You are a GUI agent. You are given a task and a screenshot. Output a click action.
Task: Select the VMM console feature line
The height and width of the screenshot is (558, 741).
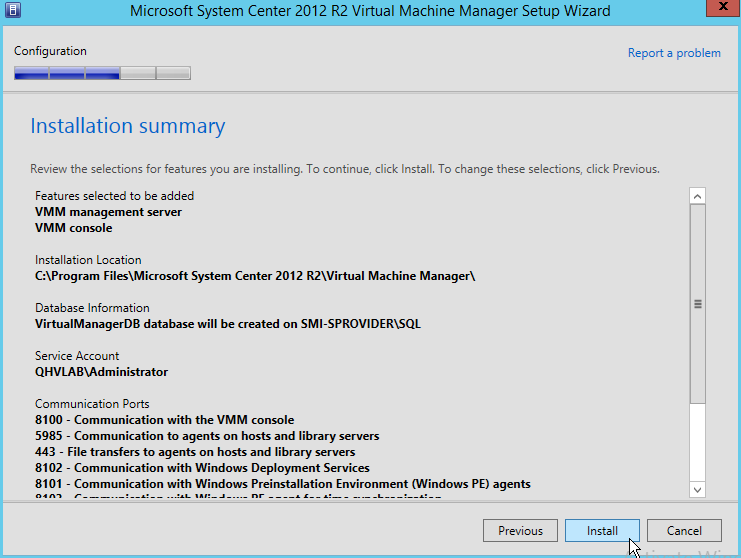click(x=73, y=228)
